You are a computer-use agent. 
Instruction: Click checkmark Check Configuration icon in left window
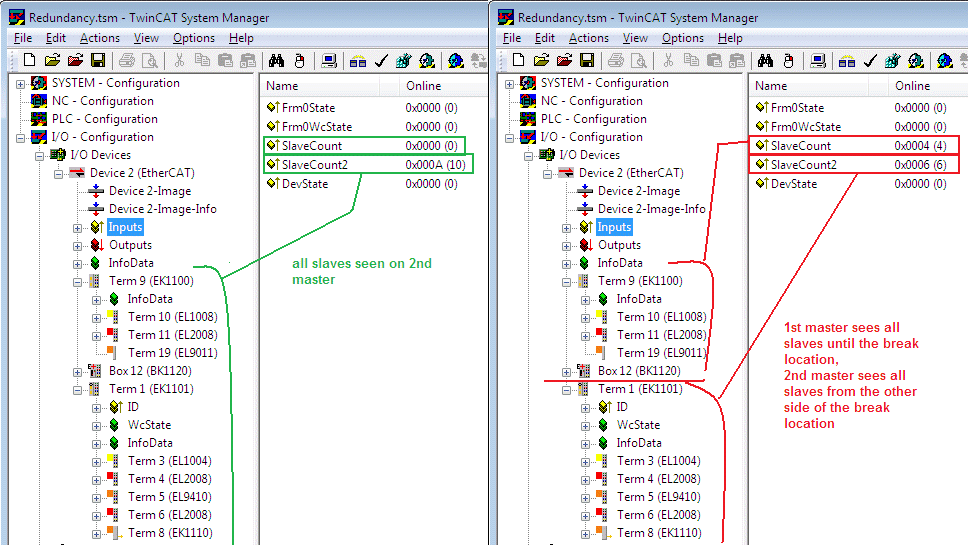[x=381, y=60]
